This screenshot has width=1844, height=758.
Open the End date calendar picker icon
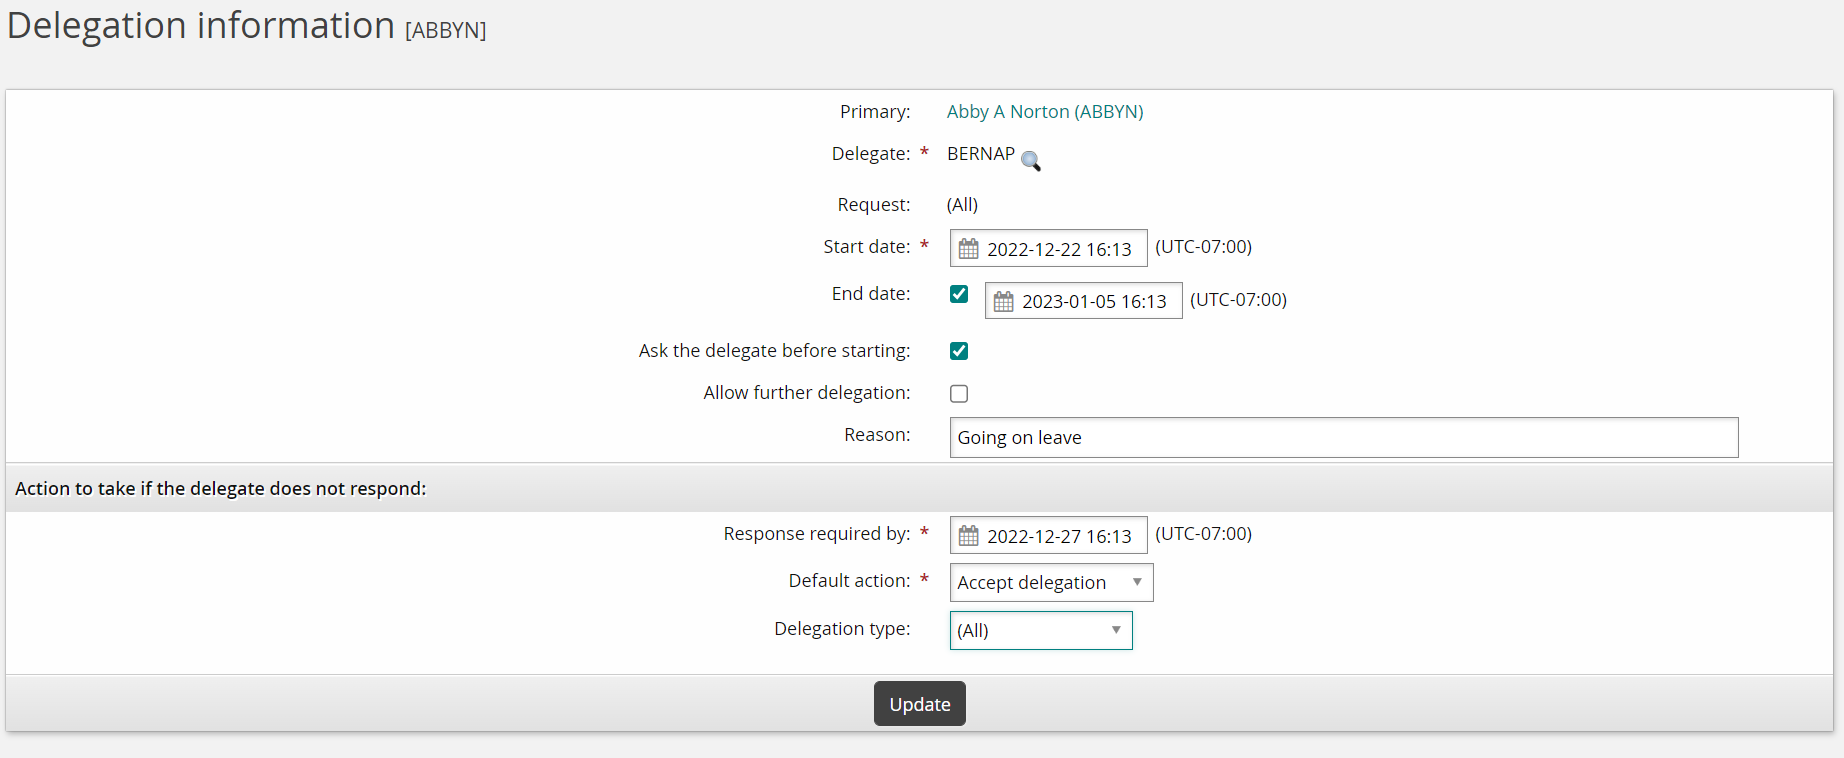[1003, 301]
